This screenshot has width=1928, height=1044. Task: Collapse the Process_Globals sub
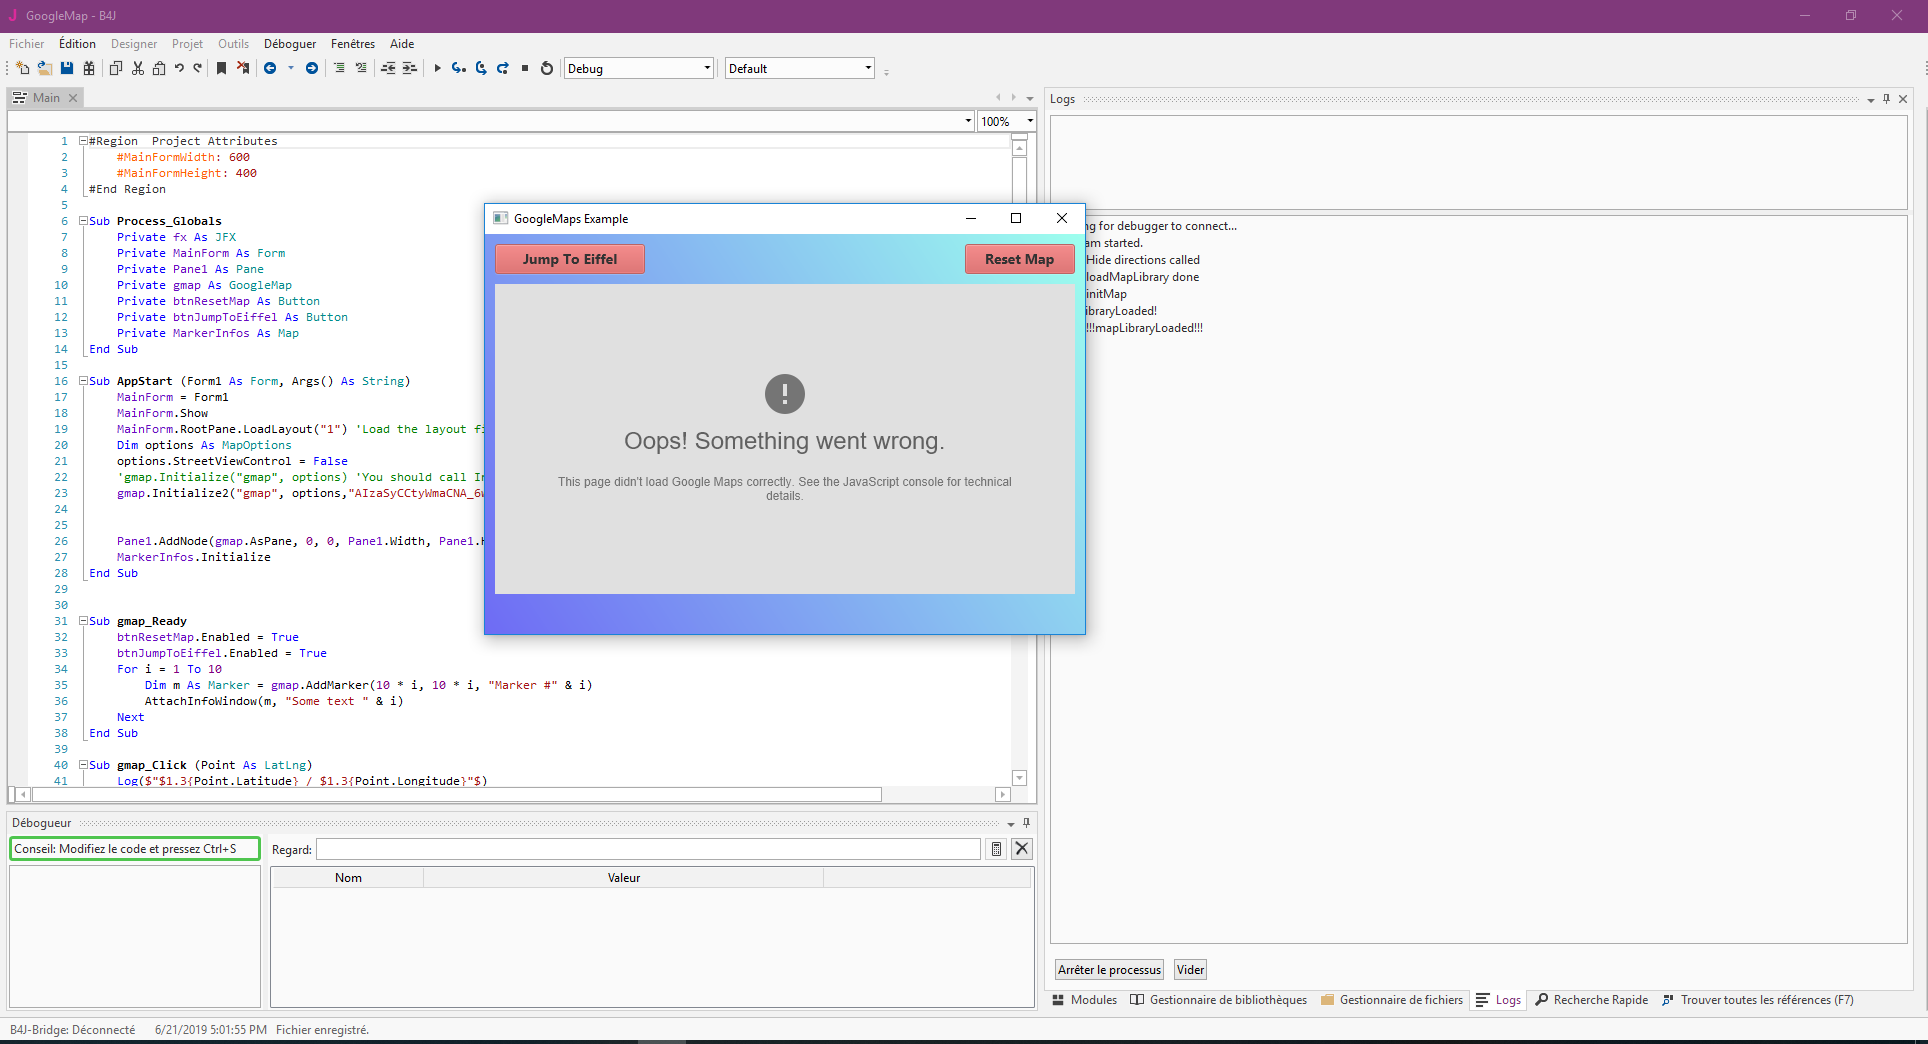coord(84,221)
